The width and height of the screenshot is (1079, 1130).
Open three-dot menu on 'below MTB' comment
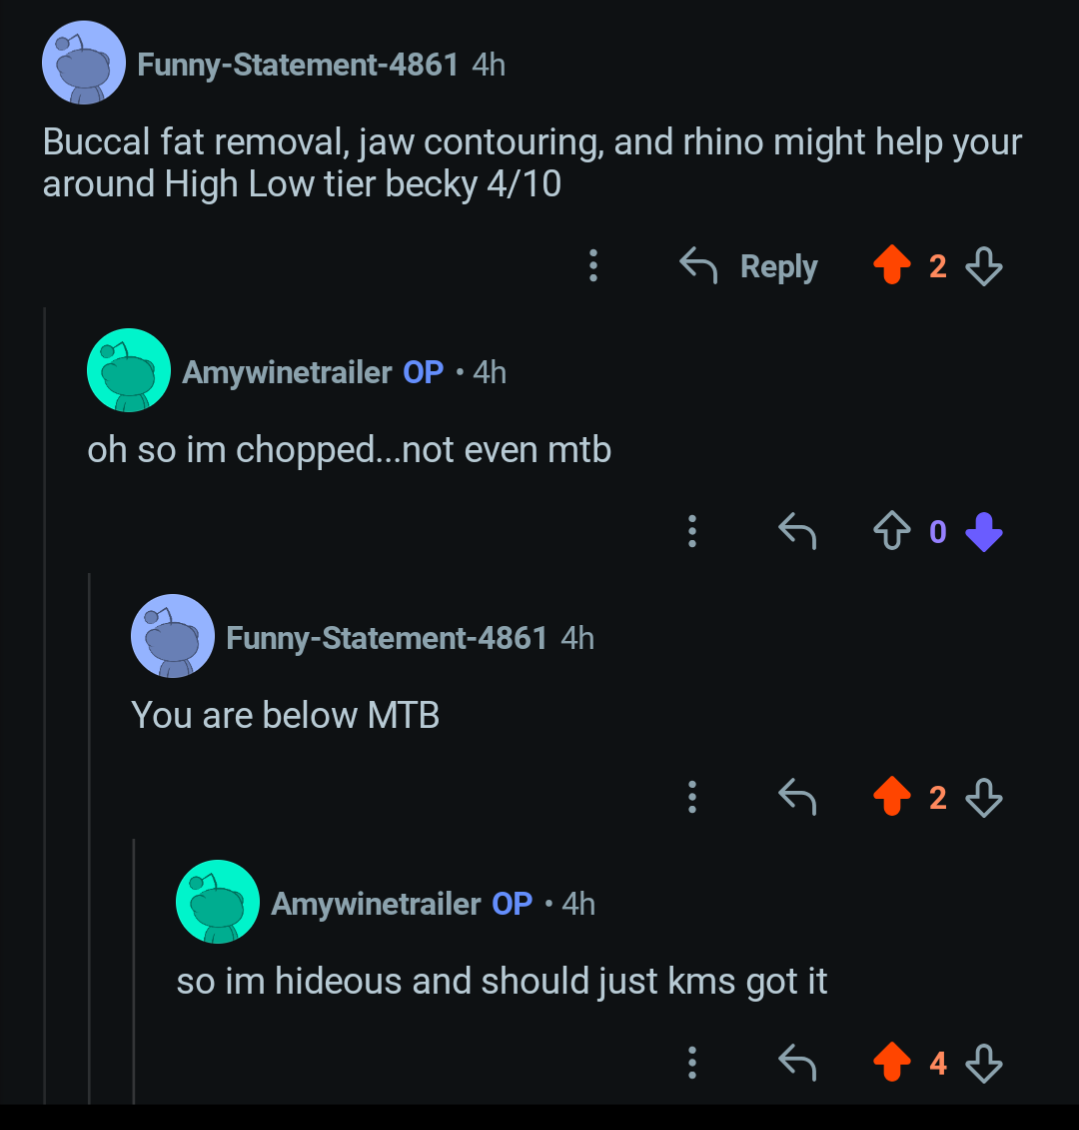(x=692, y=797)
